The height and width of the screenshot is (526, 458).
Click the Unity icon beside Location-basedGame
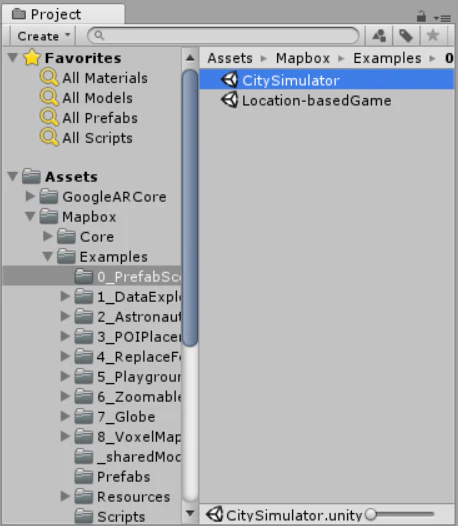point(230,100)
